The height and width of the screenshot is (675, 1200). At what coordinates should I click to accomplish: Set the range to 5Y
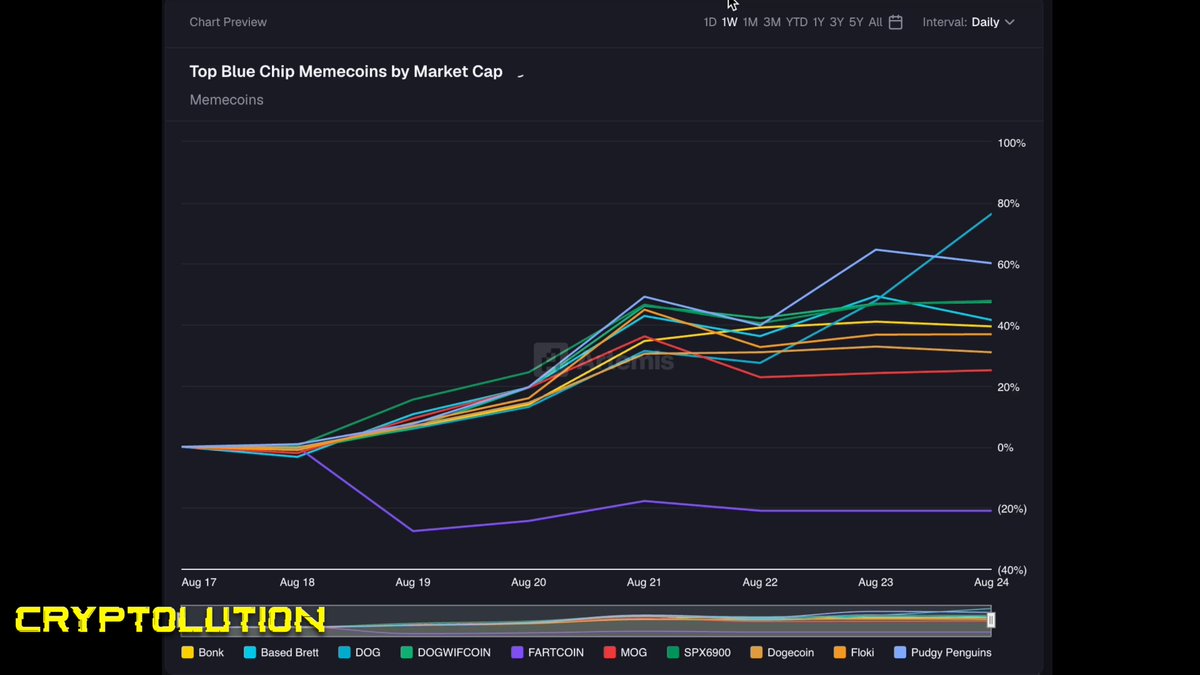coord(856,22)
